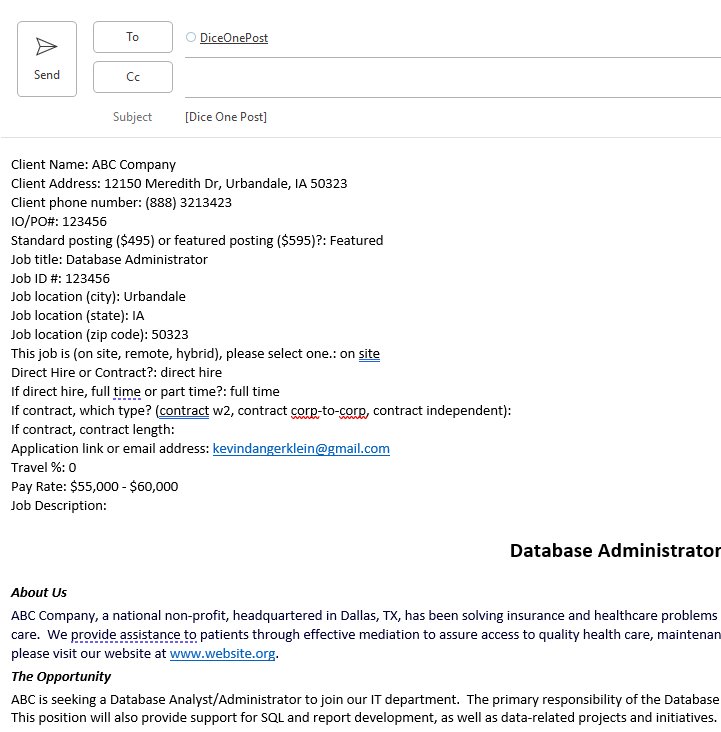Open the To recipients picker
721x732 pixels.
click(133, 37)
